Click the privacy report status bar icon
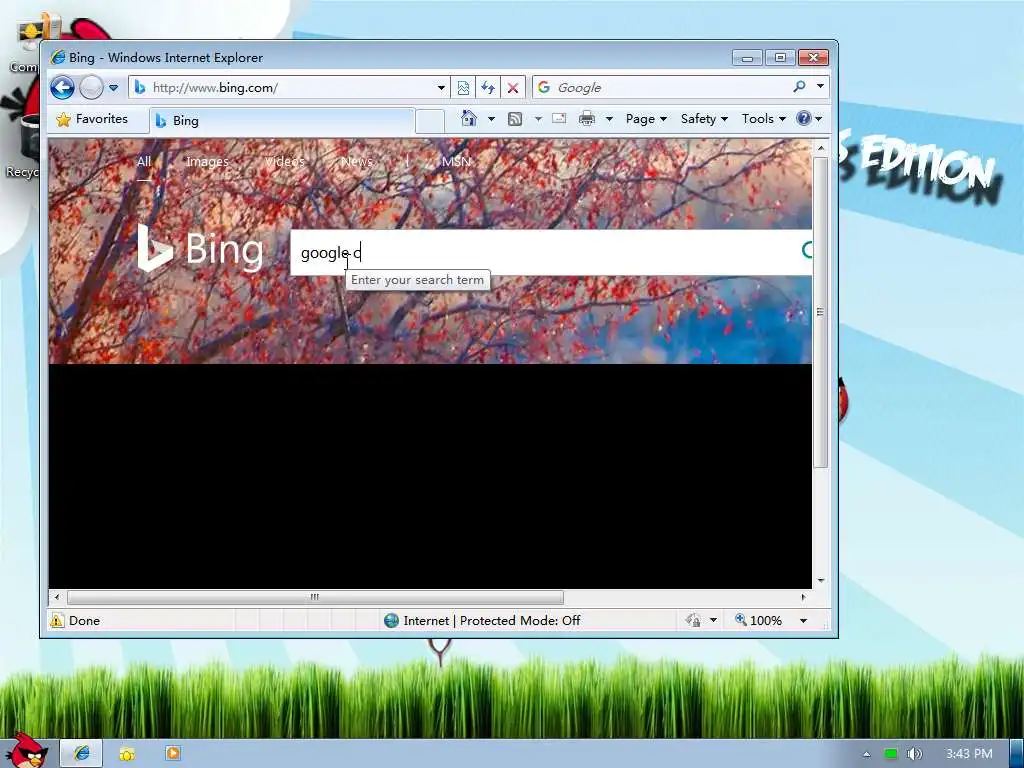 (x=694, y=620)
